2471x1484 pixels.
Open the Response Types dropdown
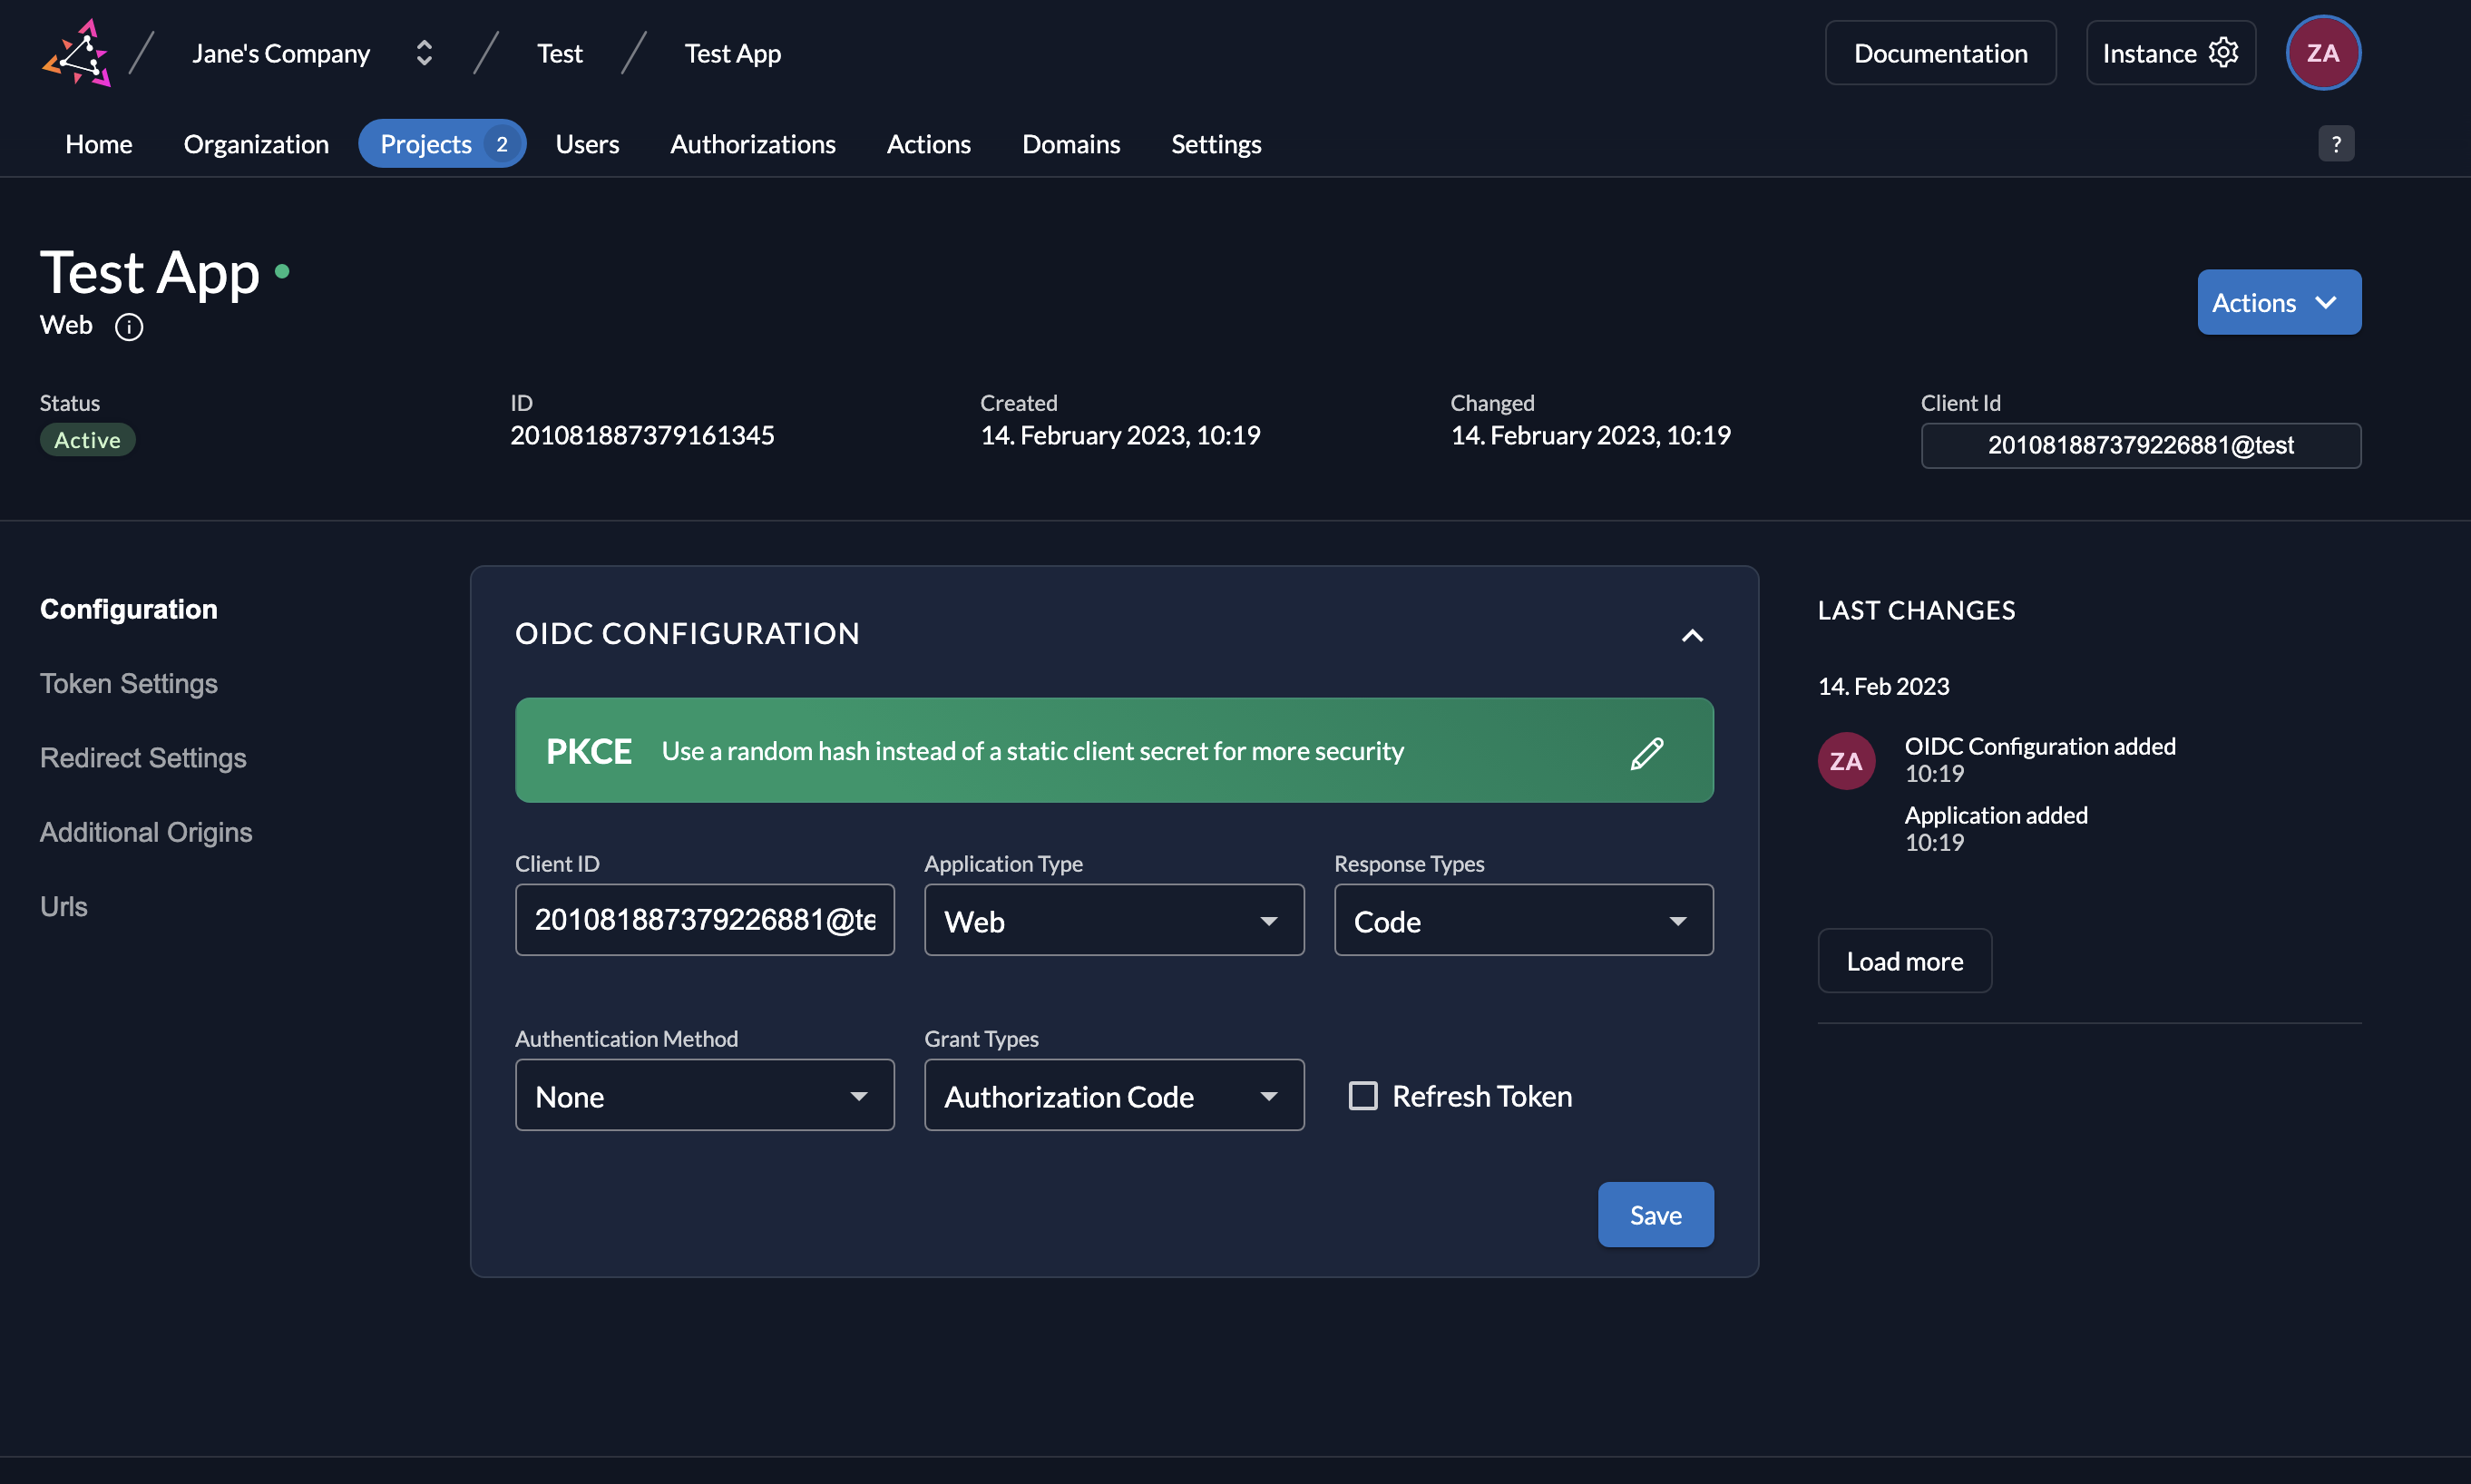pos(1522,920)
